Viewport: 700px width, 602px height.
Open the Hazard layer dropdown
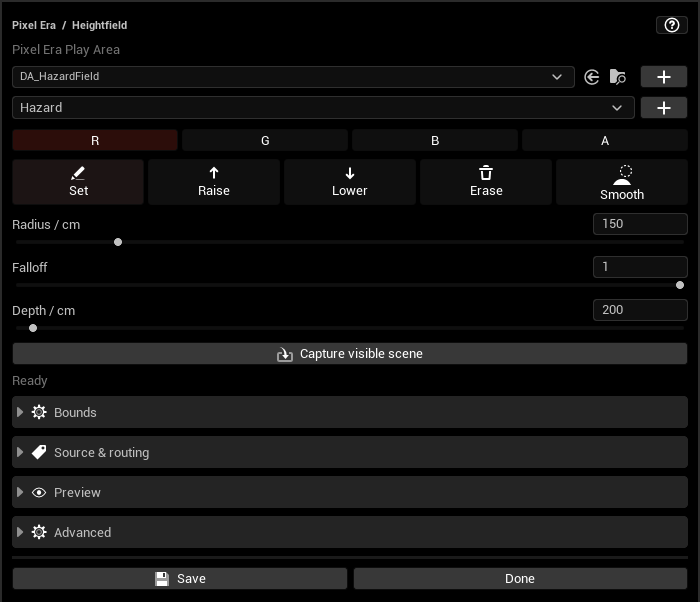323,108
